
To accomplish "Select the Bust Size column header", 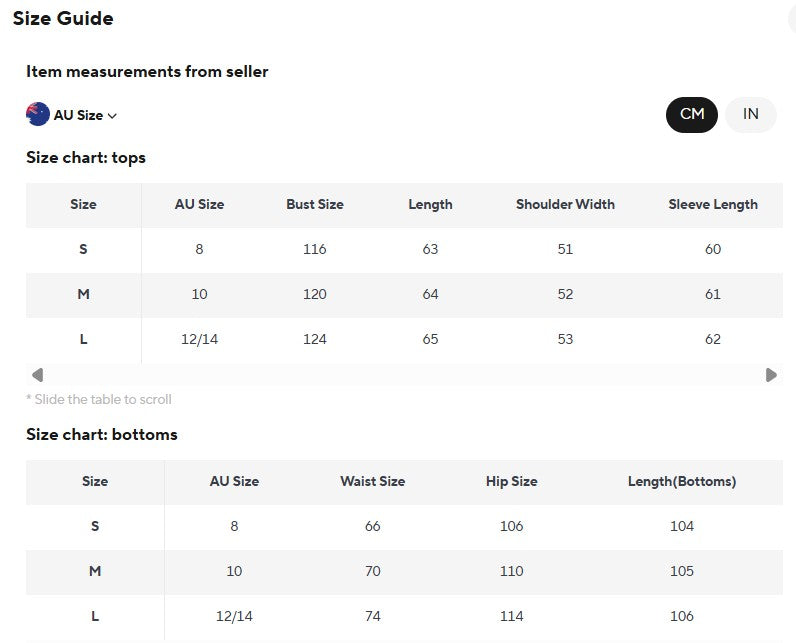I will pyautogui.click(x=315, y=205).
